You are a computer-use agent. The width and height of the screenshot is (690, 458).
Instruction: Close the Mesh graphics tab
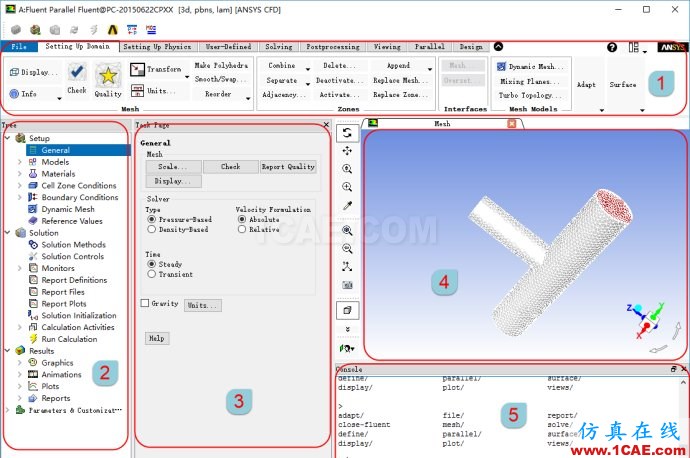[x=511, y=124]
